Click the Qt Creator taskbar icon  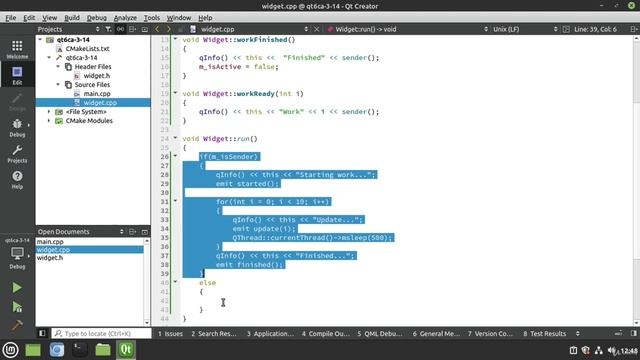pos(126,350)
